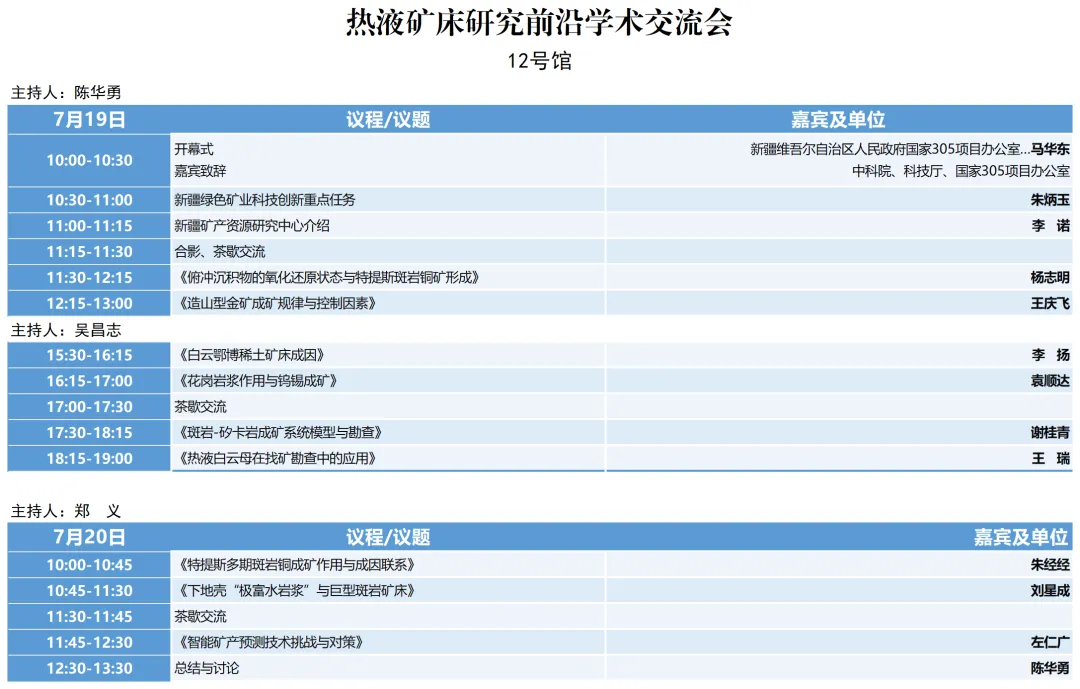Viewport: 1080px width, 689px height.
Task: Click the 7月19日 date header
Action: click(88, 118)
